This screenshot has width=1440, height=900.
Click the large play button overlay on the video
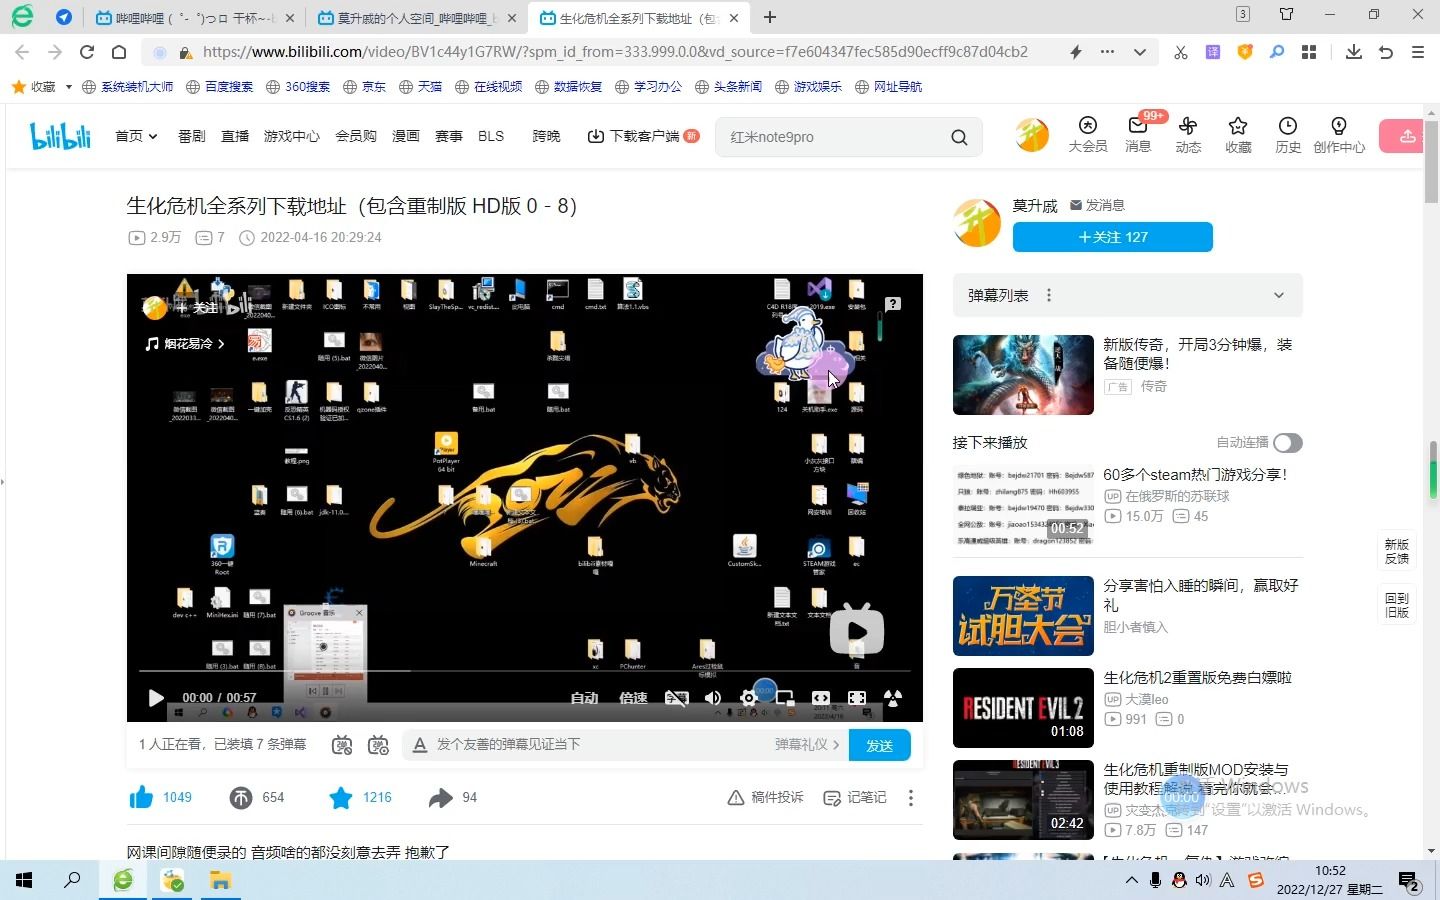point(857,630)
